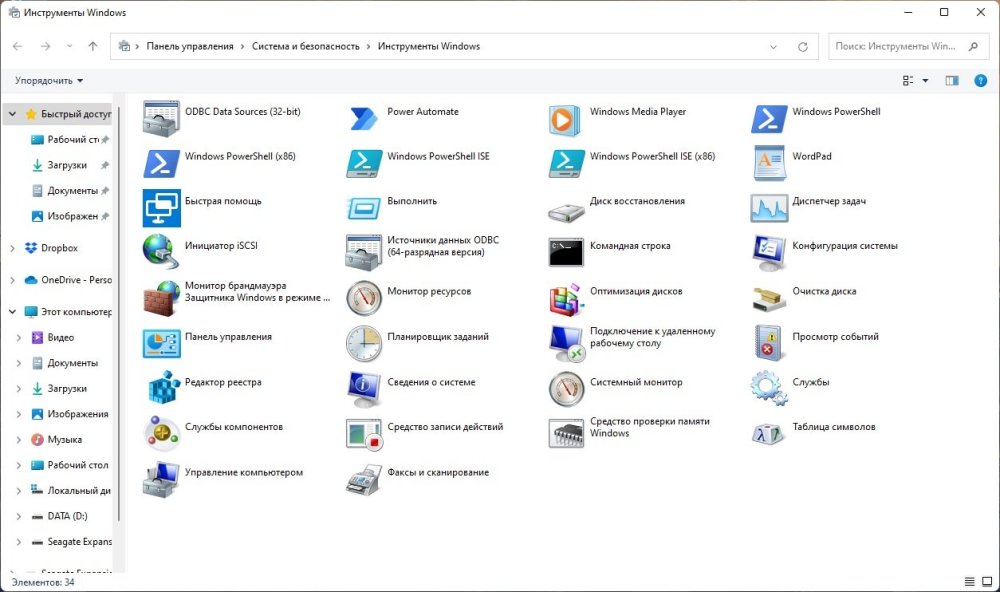Click the blue help question mark icon
Viewport: 1000px width, 592px height.
coord(980,80)
